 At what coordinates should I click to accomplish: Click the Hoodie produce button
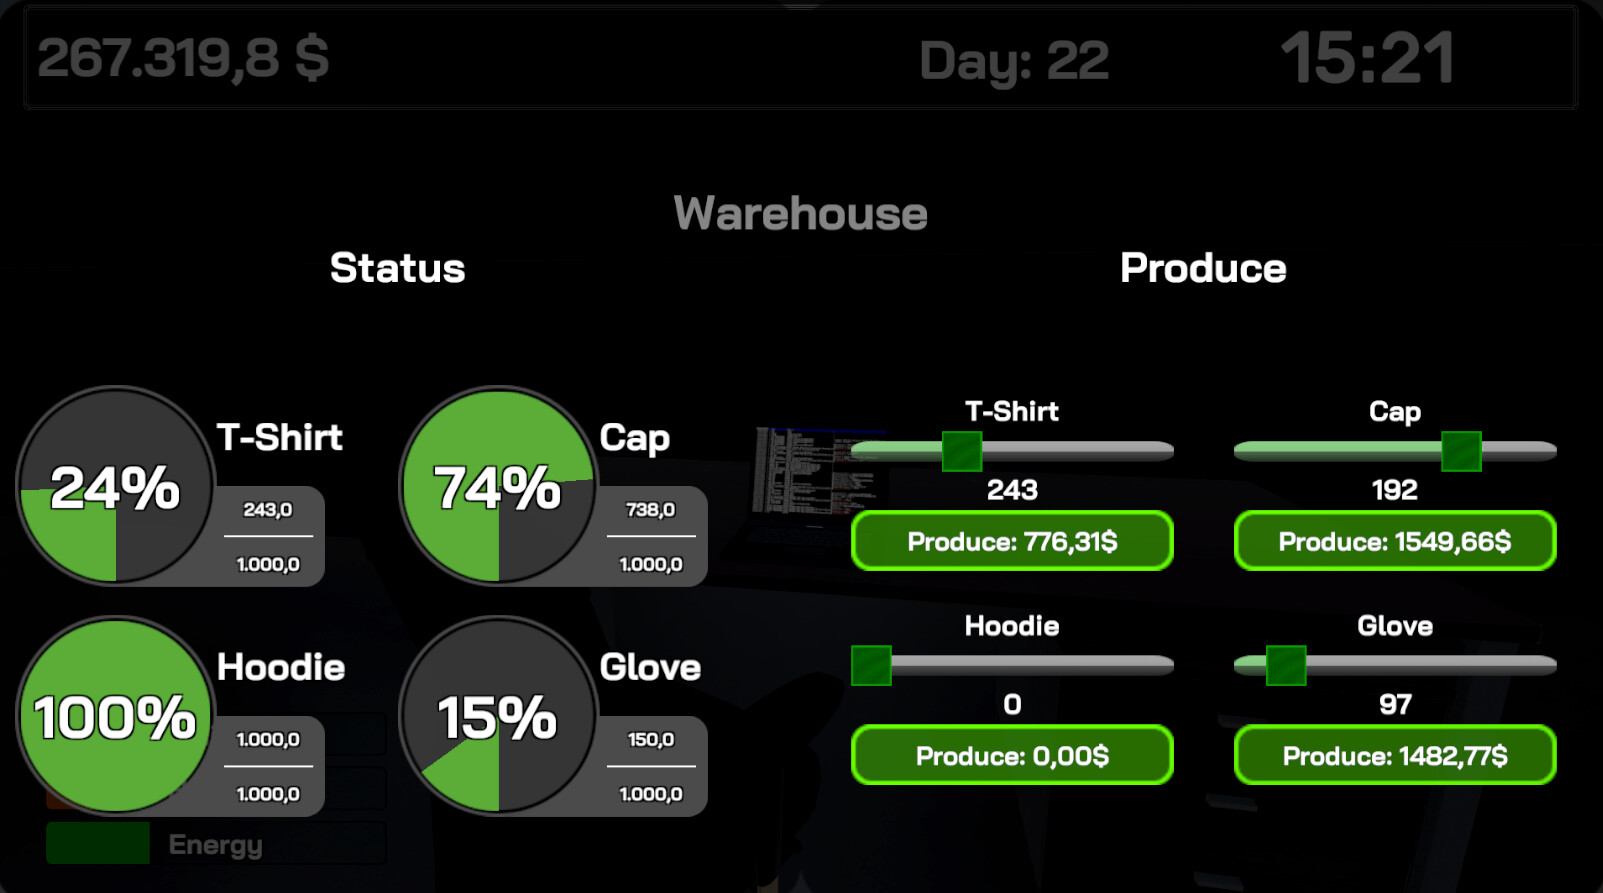[x=1011, y=755]
